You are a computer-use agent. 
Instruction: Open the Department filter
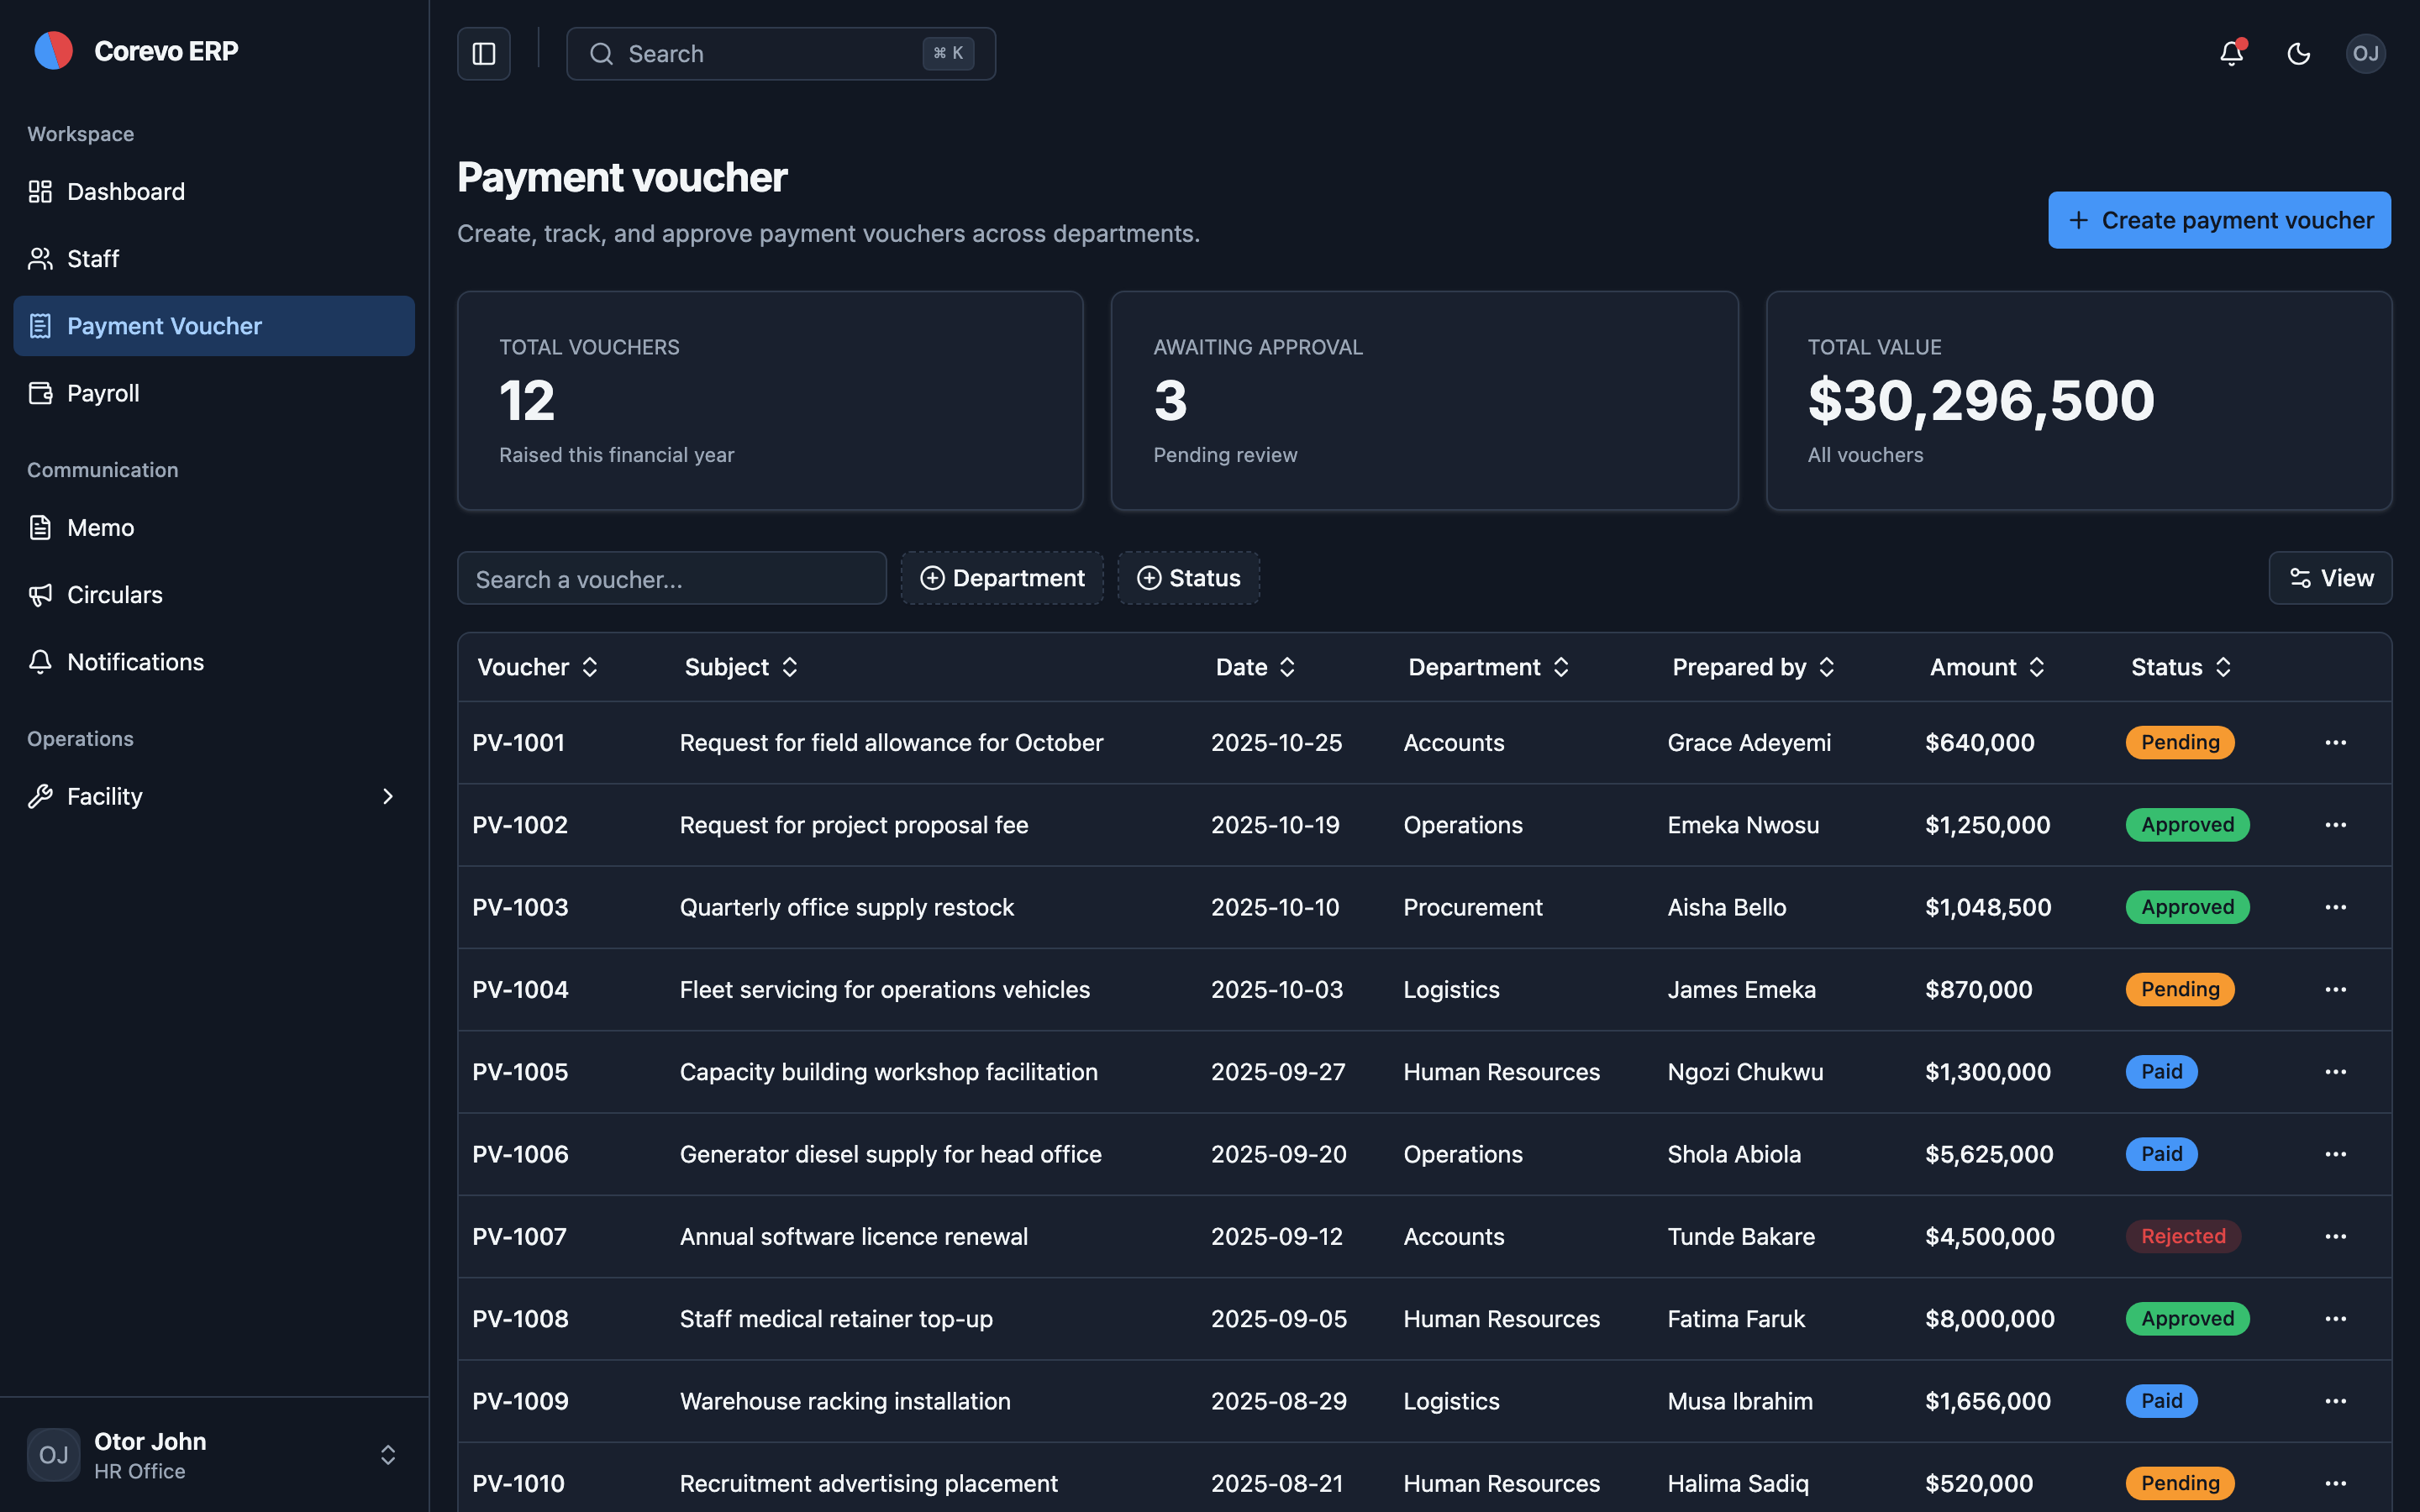[1002, 578]
